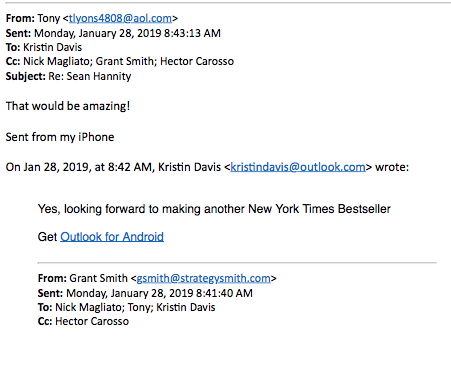Click the name Grant Smith in the quoted From line
Screen dimensions: 451x368
[x=98, y=278]
